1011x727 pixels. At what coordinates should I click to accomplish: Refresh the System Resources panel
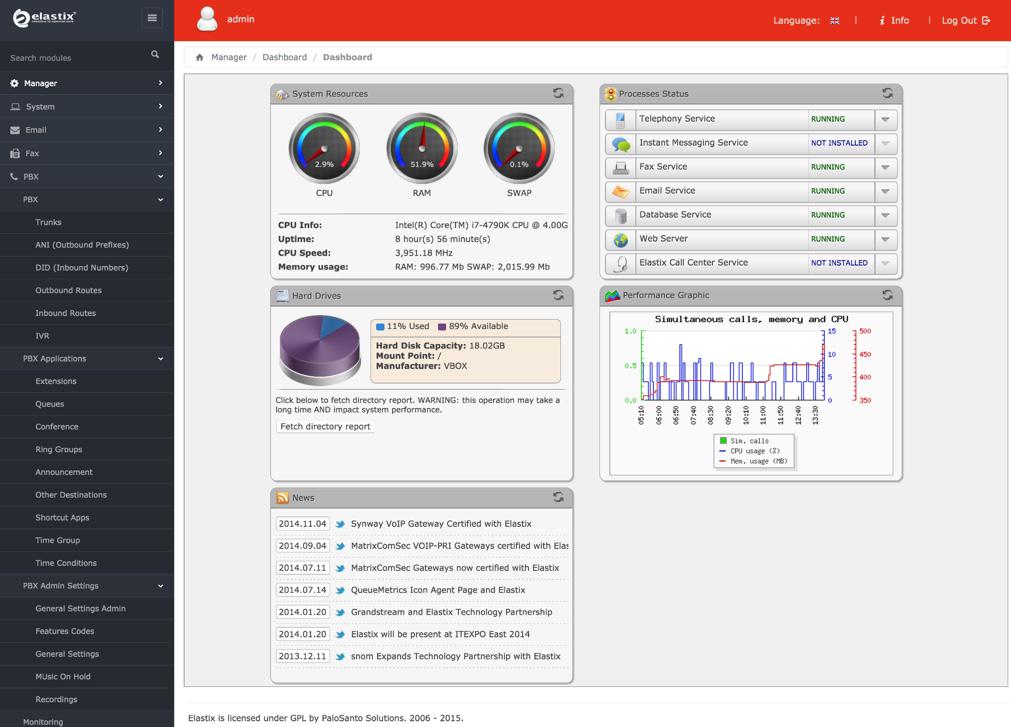pos(558,93)
